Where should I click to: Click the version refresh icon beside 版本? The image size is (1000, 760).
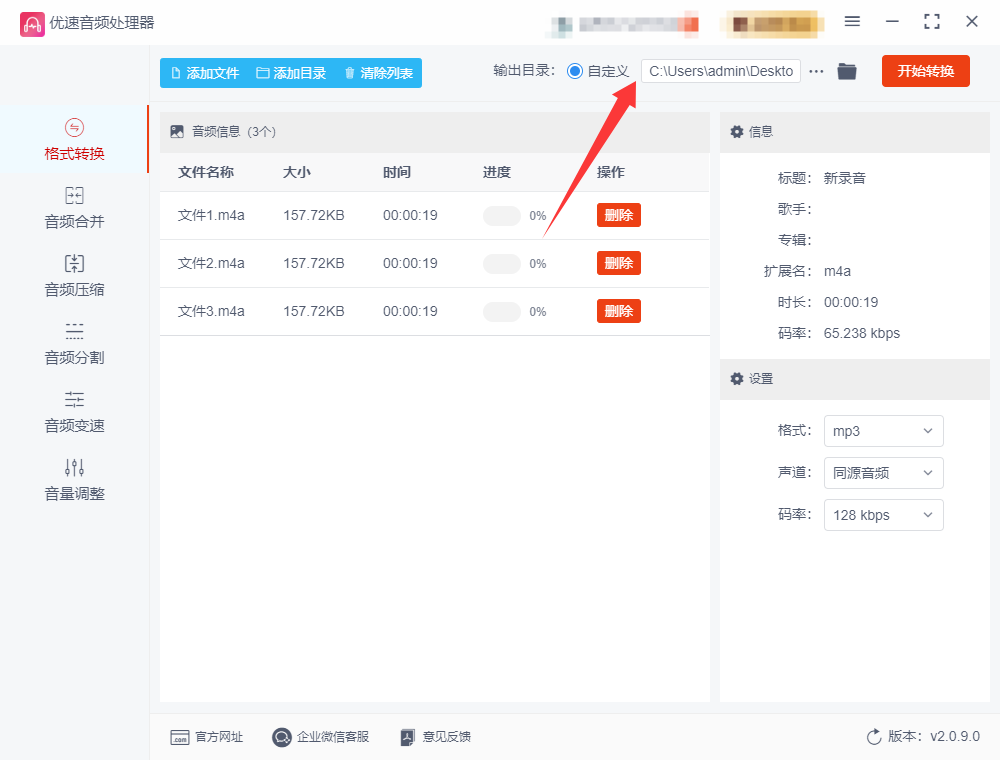pyautogui.click(x=874, y=737)
